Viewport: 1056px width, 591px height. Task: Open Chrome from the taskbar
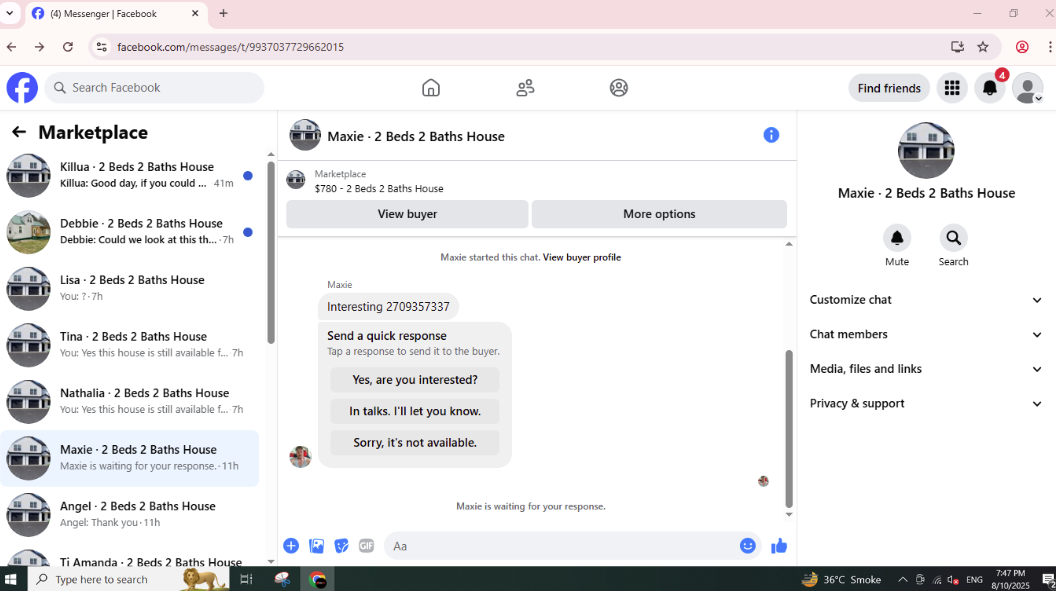(x=317, y=579)
